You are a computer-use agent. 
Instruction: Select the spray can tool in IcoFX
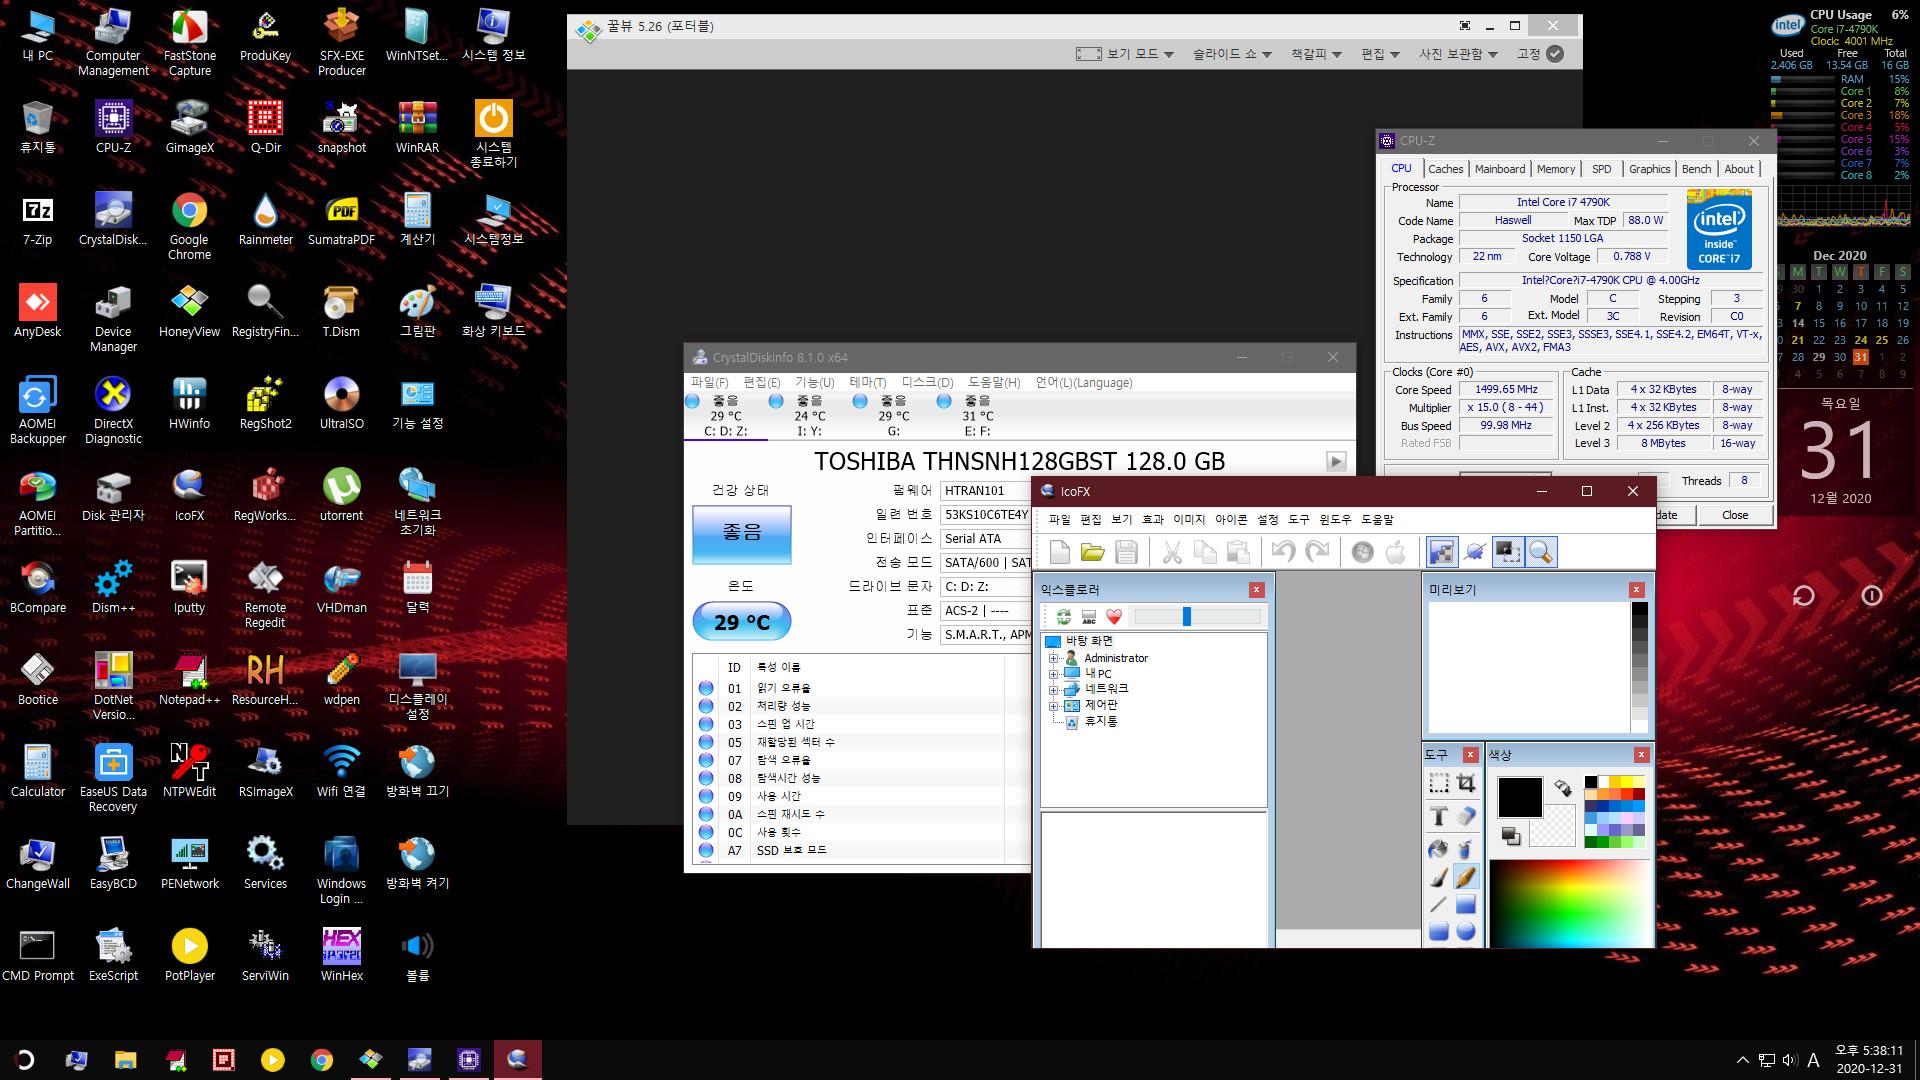[1466, 849]
